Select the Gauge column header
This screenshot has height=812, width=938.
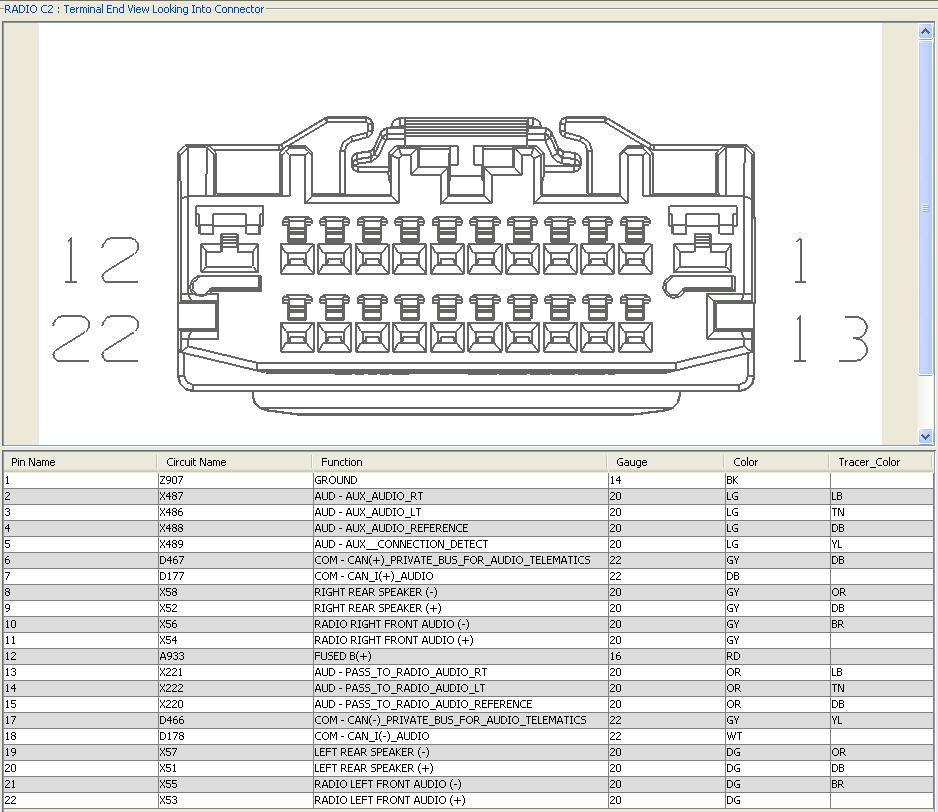pyautogui.click(x=666, y=462)
